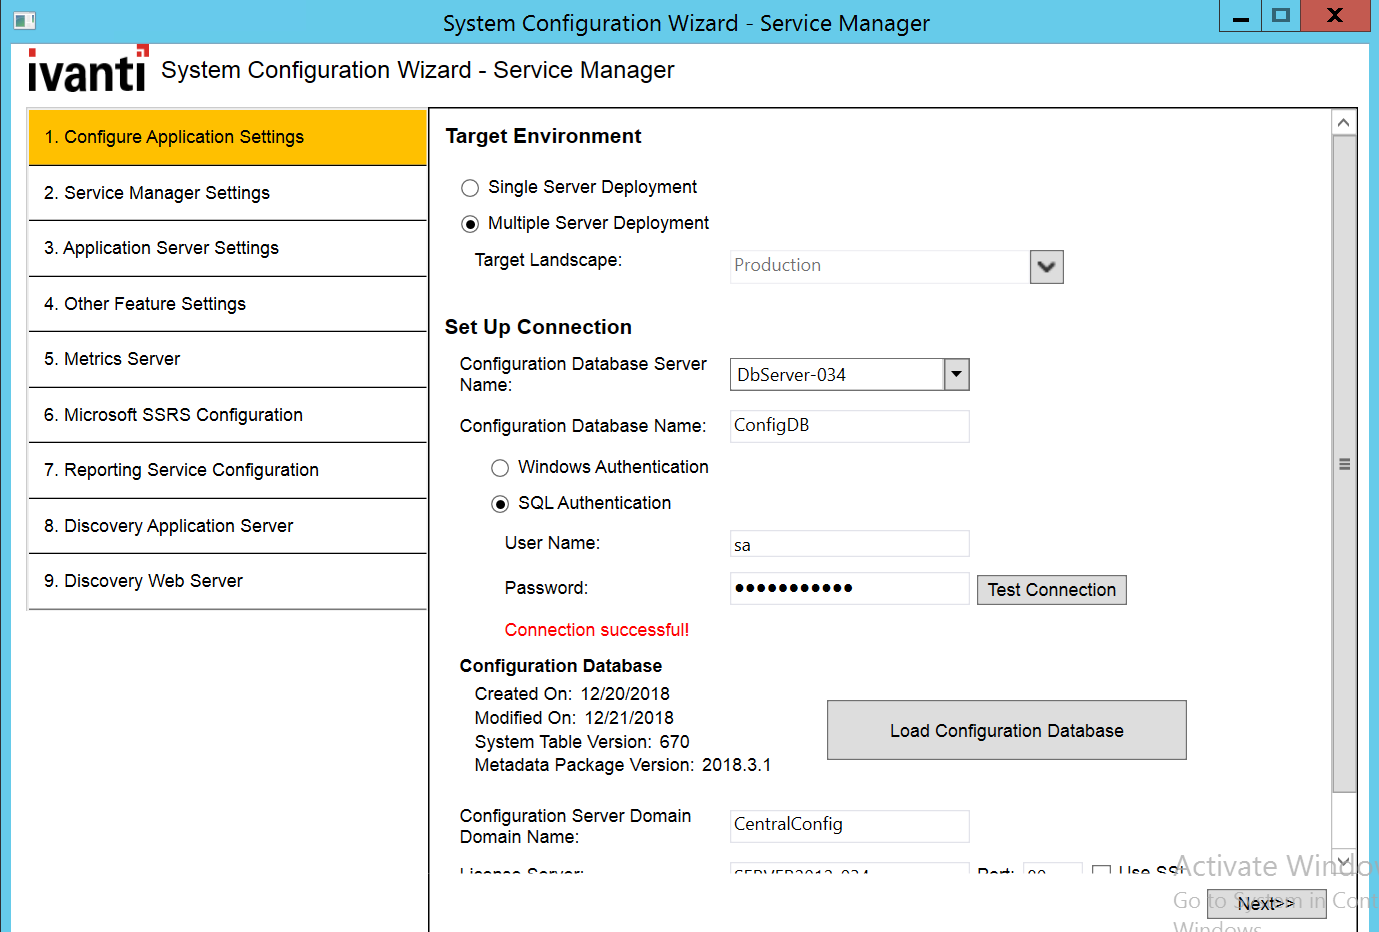Open the Target Landscape dropdown
This screenshot has height=932, width=1379.
[x=1046, y=266]
